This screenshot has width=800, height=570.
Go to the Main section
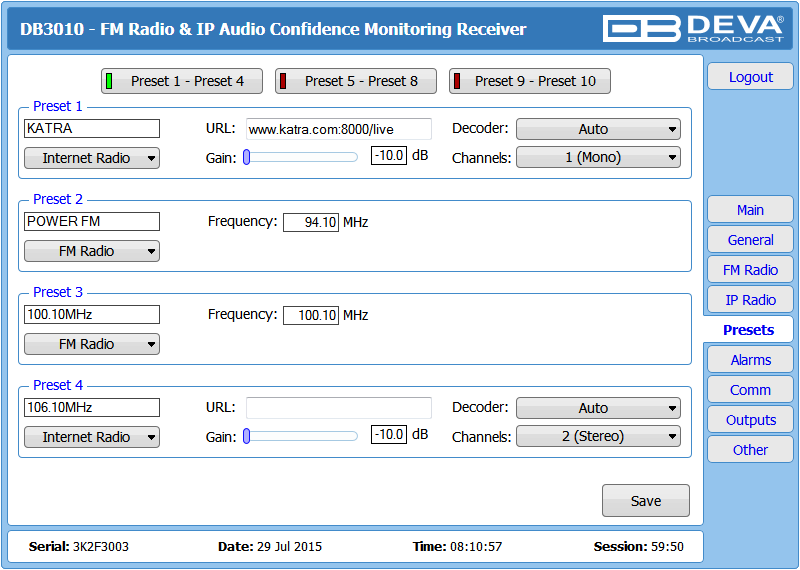pos(750,210)
